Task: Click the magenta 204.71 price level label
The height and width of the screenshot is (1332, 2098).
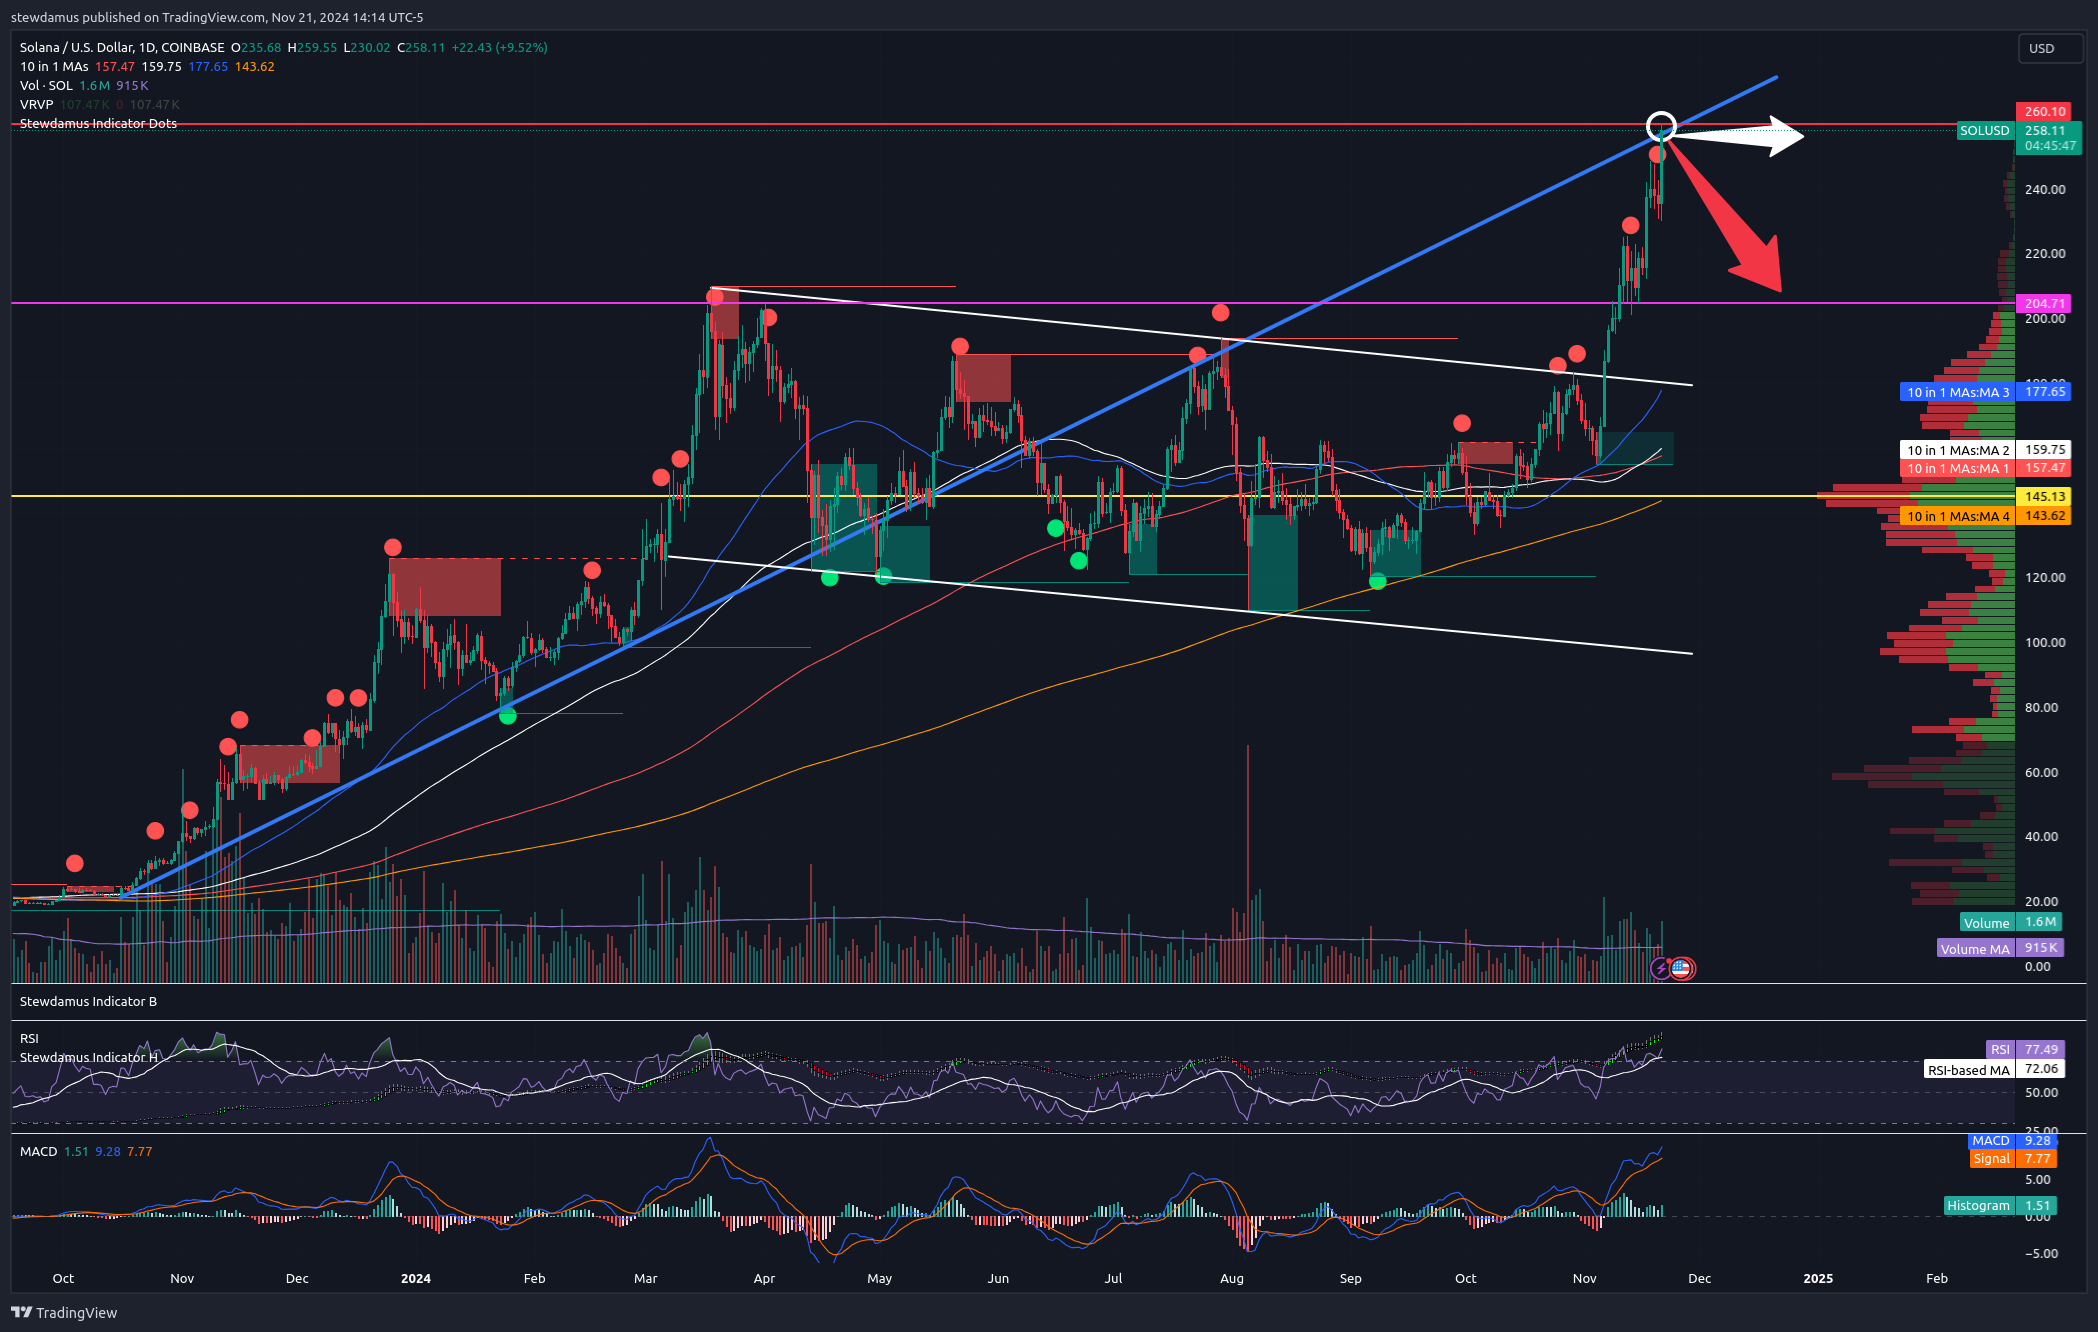Action: pos(2044,303)
